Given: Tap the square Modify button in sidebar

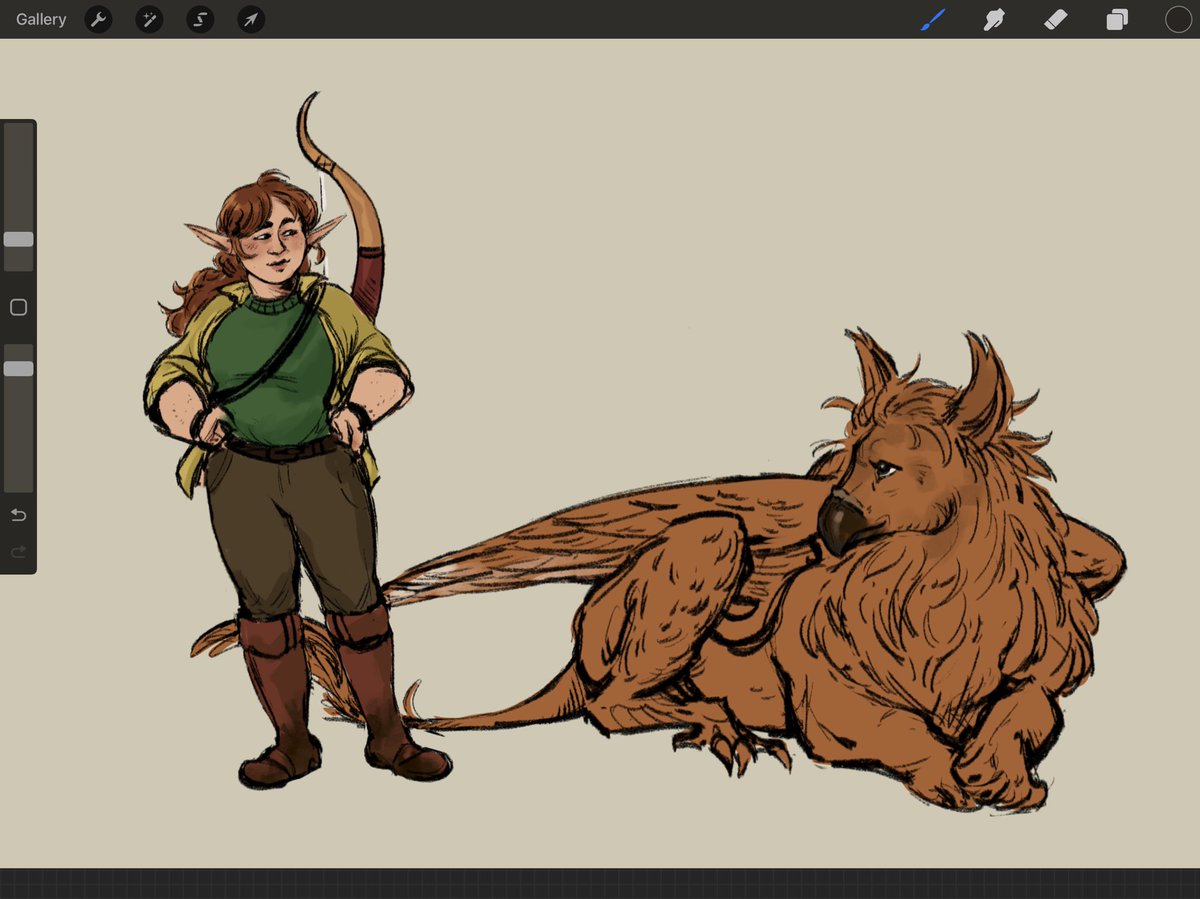Looking at the screenshot, I should (x=18, y=307).
